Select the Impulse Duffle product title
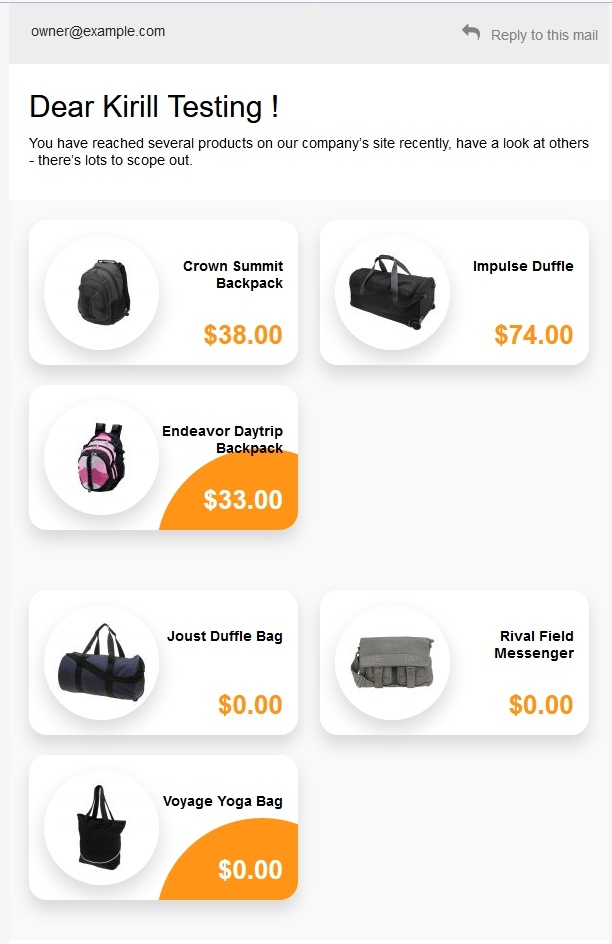 (x=523, y=266)
